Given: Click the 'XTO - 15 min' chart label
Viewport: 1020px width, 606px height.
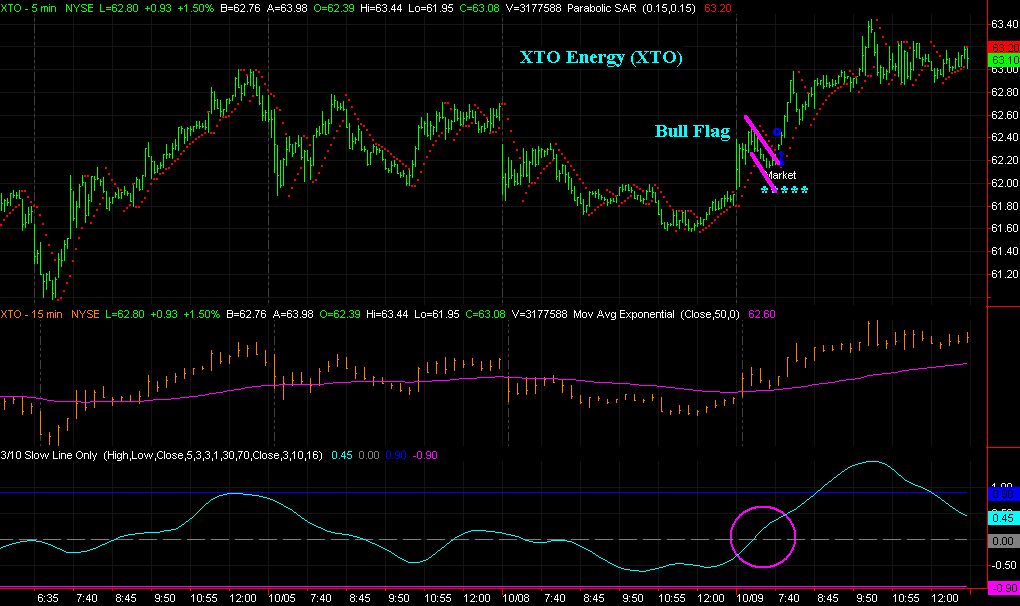Looking at the screenshot, I should tap(32, 314).
